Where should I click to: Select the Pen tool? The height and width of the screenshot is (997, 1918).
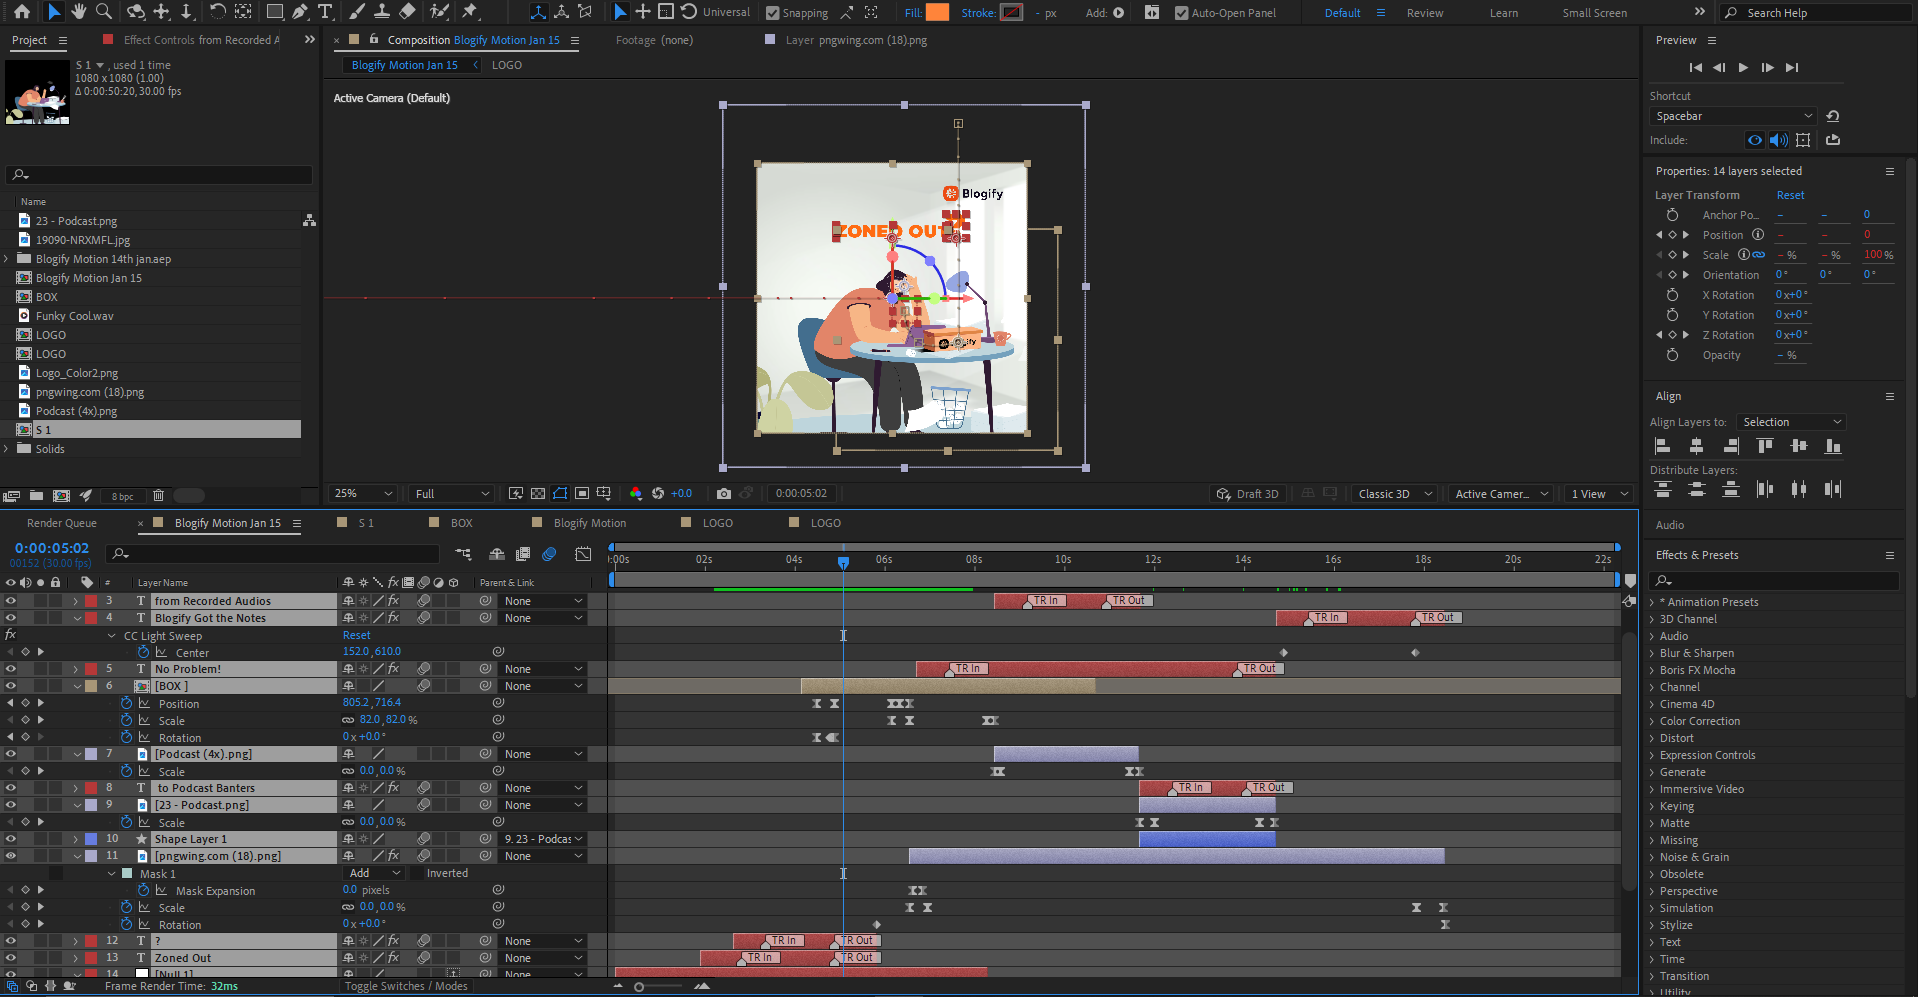pos(299,12)
